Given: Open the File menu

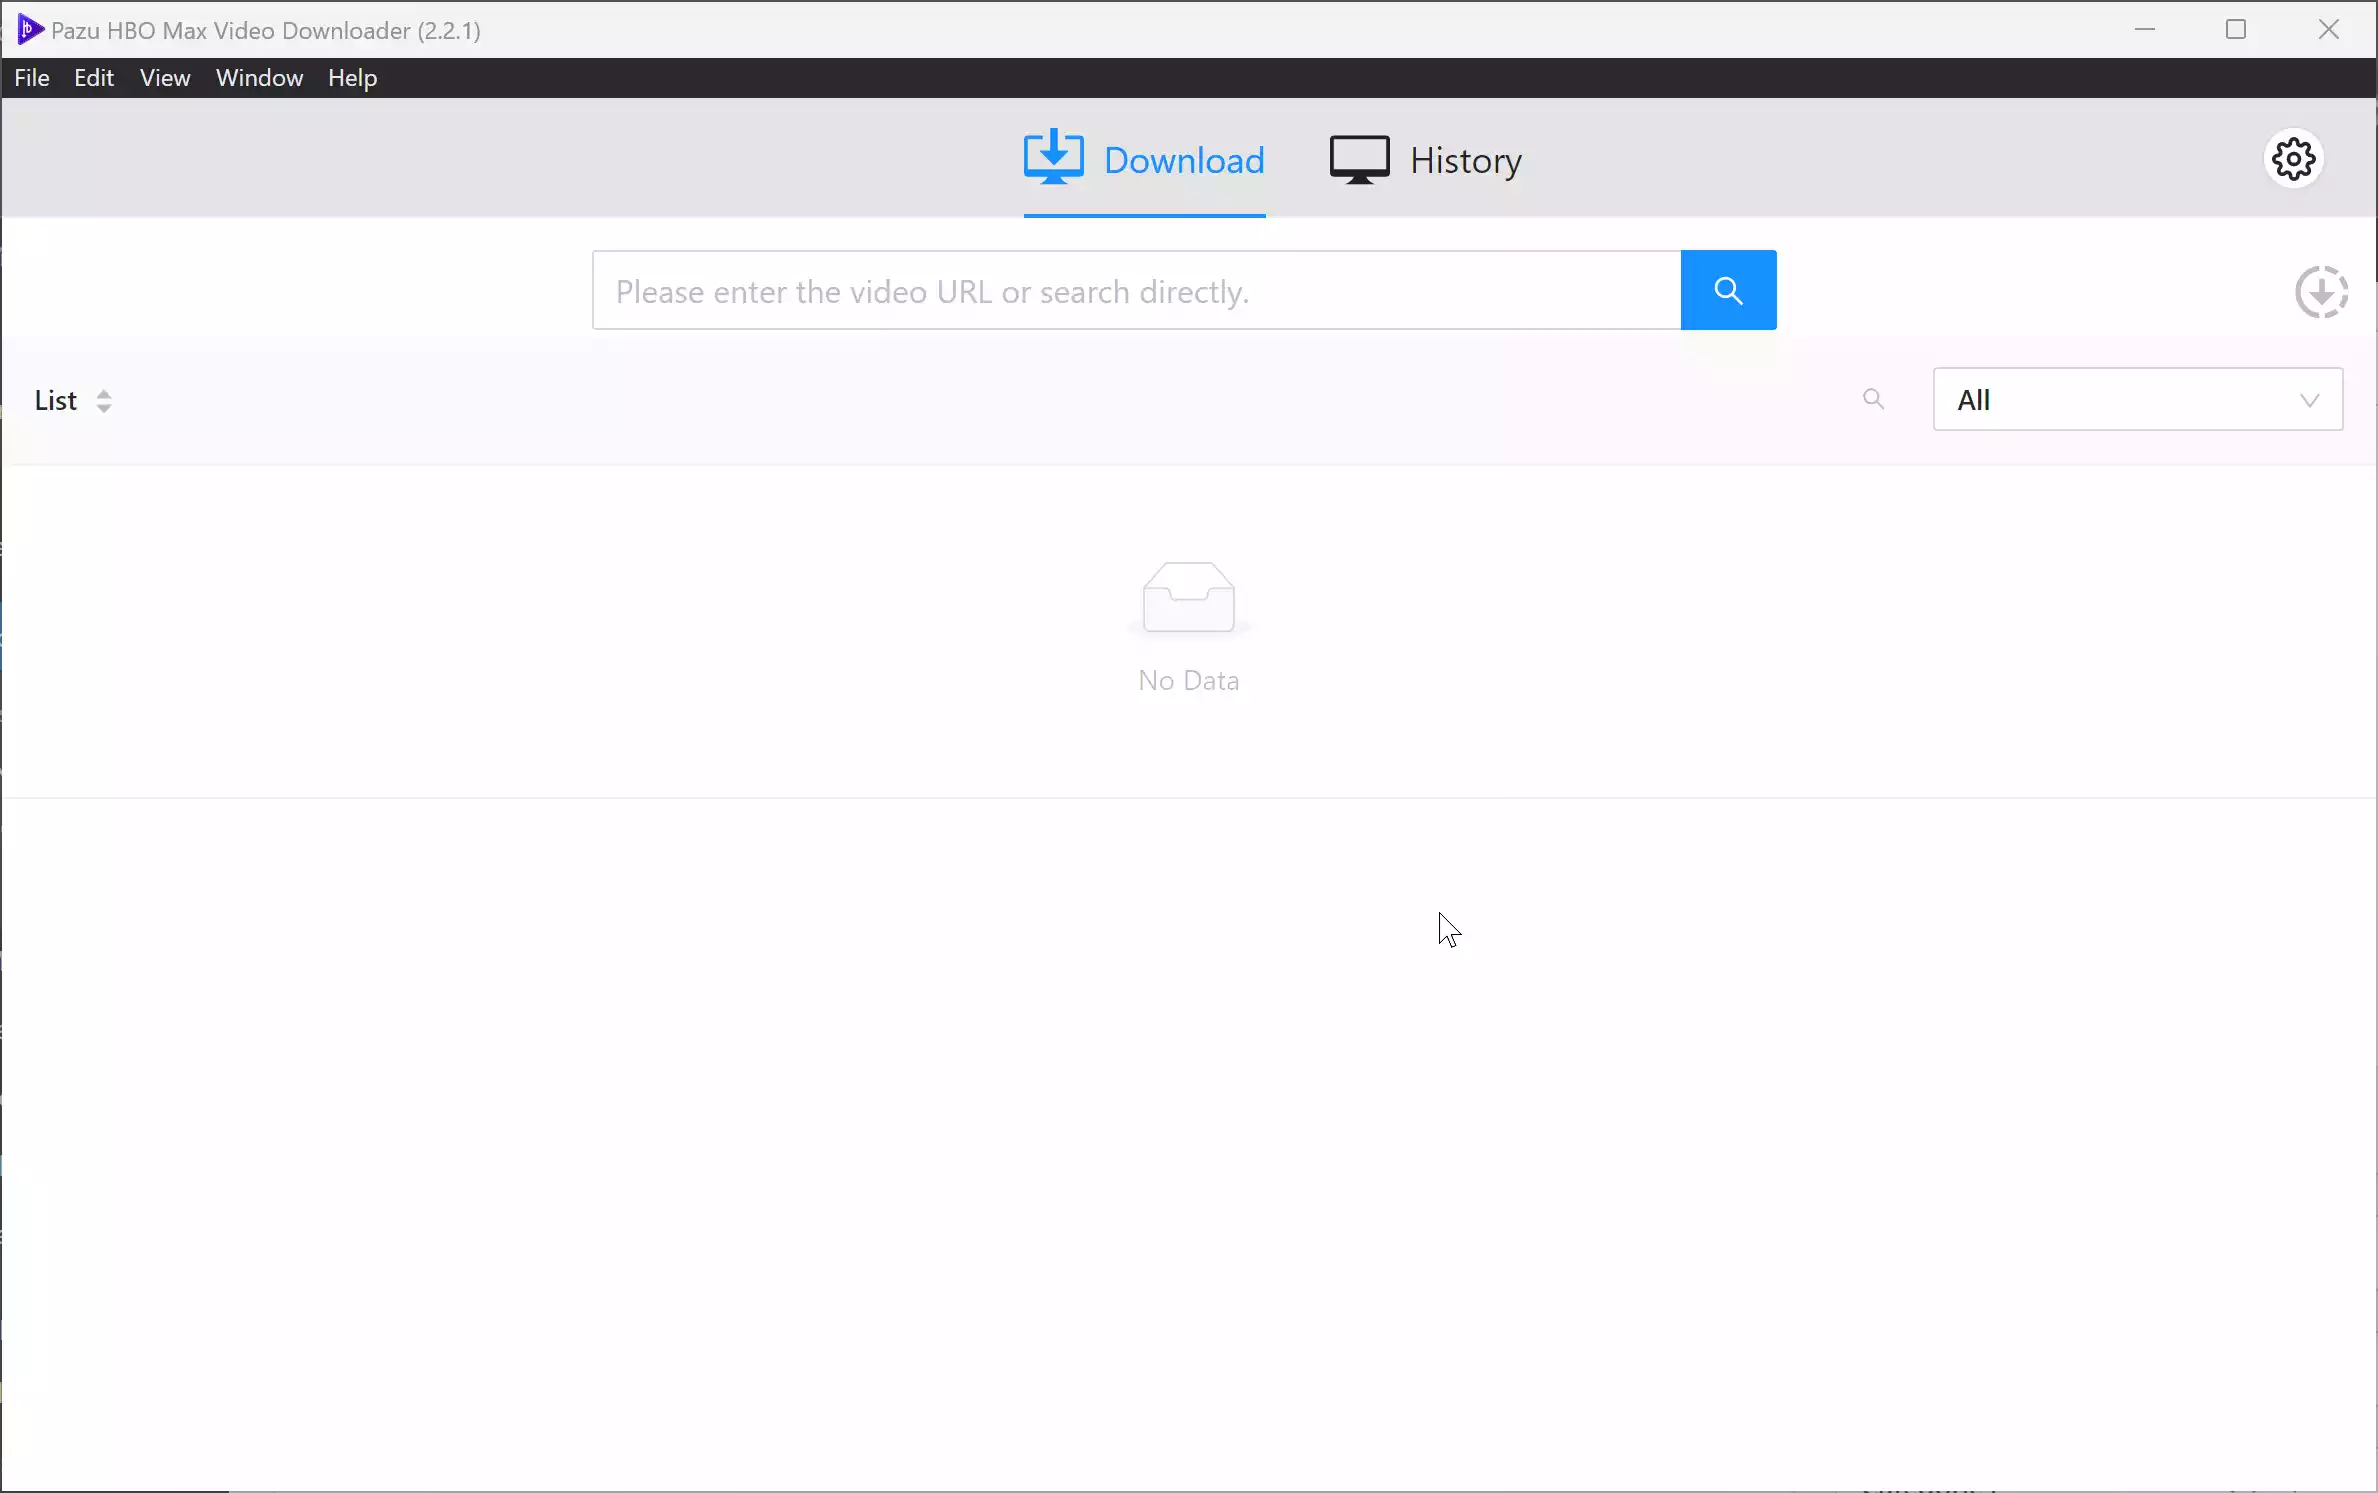Looking at the screenshot, I should coord(32,78).
